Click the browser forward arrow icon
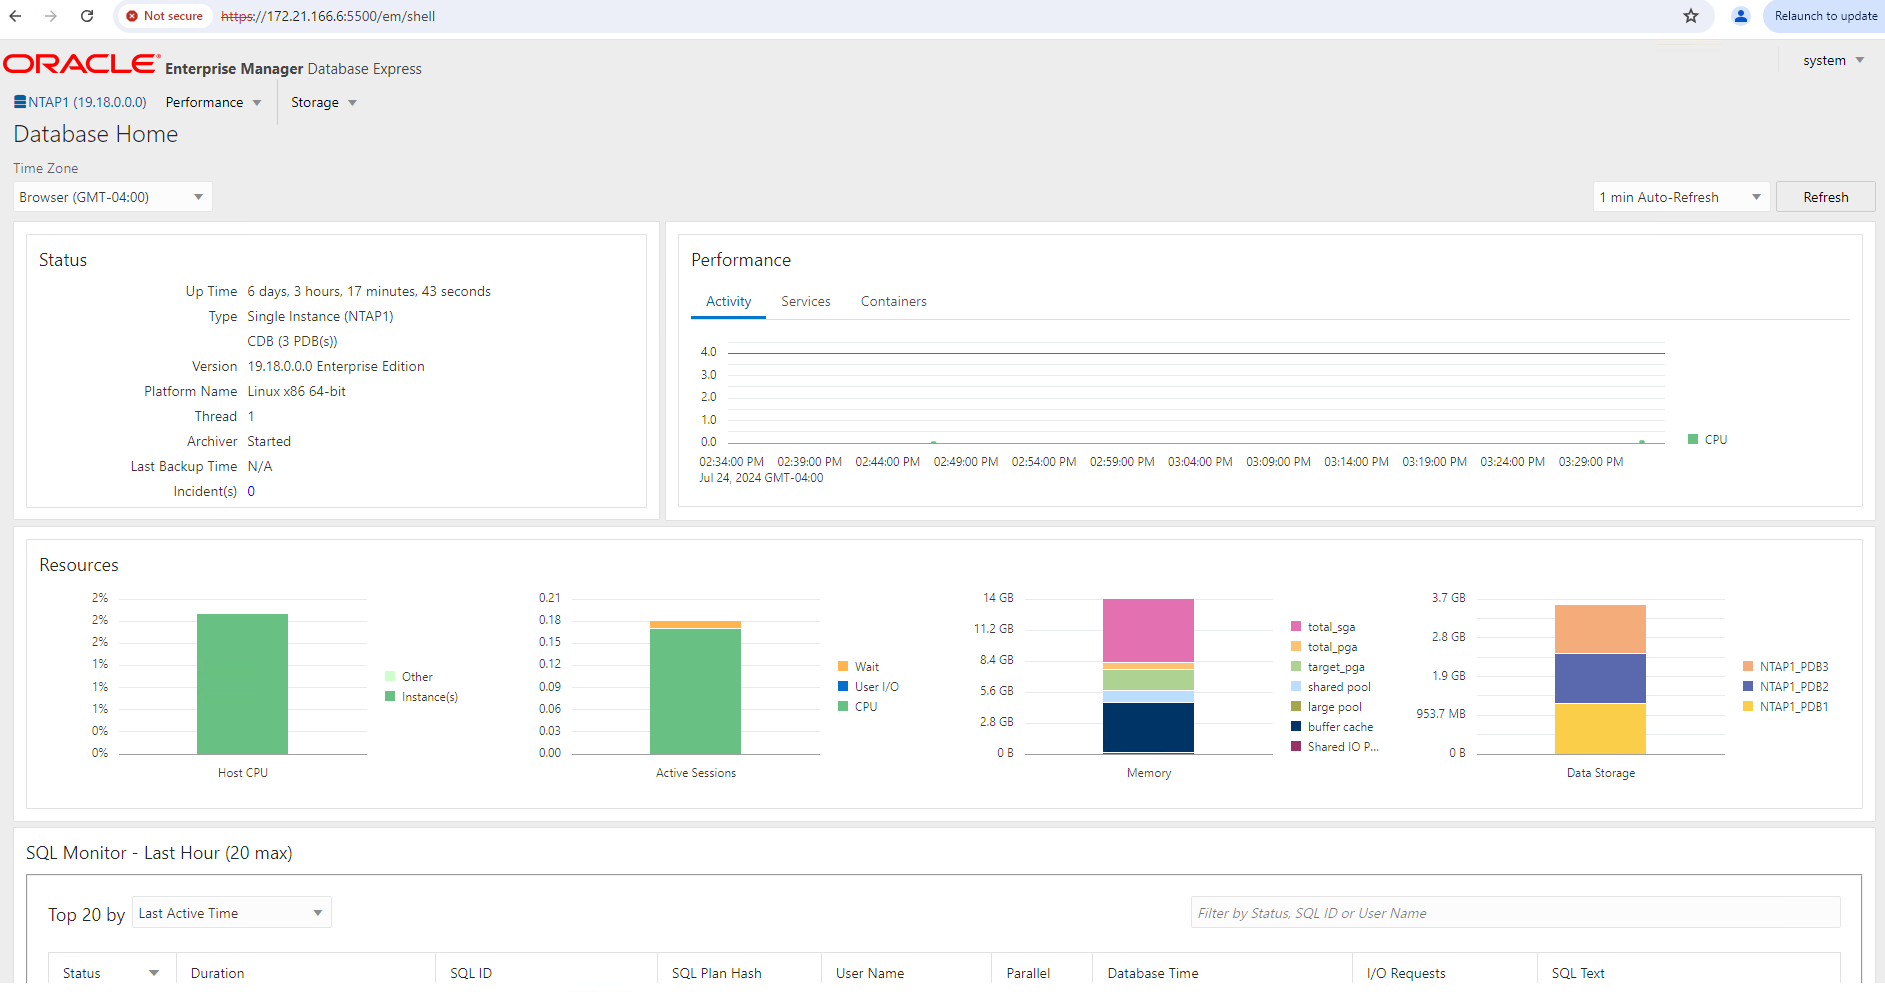The image size is (1885, 992). tap(51, 16)
